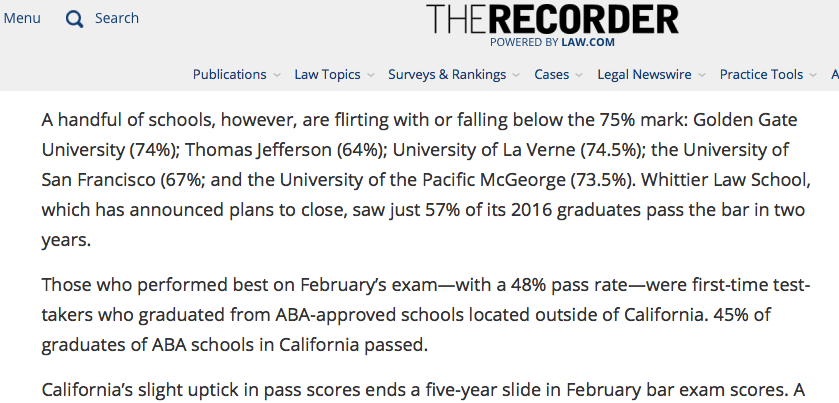Expand the Legal Newswire chevron
The height and width of the screenshot is (403, 839).
(702, 75)
